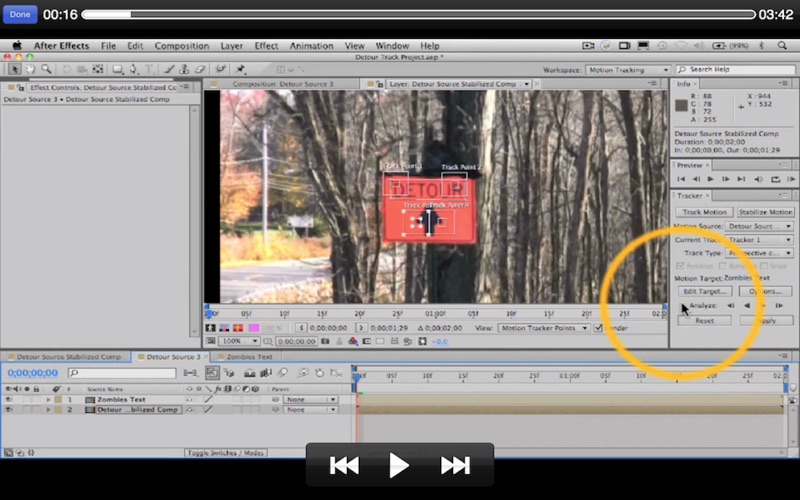Click the large play button in video player
The width and height of the screenshot is (800, 500).
click(398, 465)
